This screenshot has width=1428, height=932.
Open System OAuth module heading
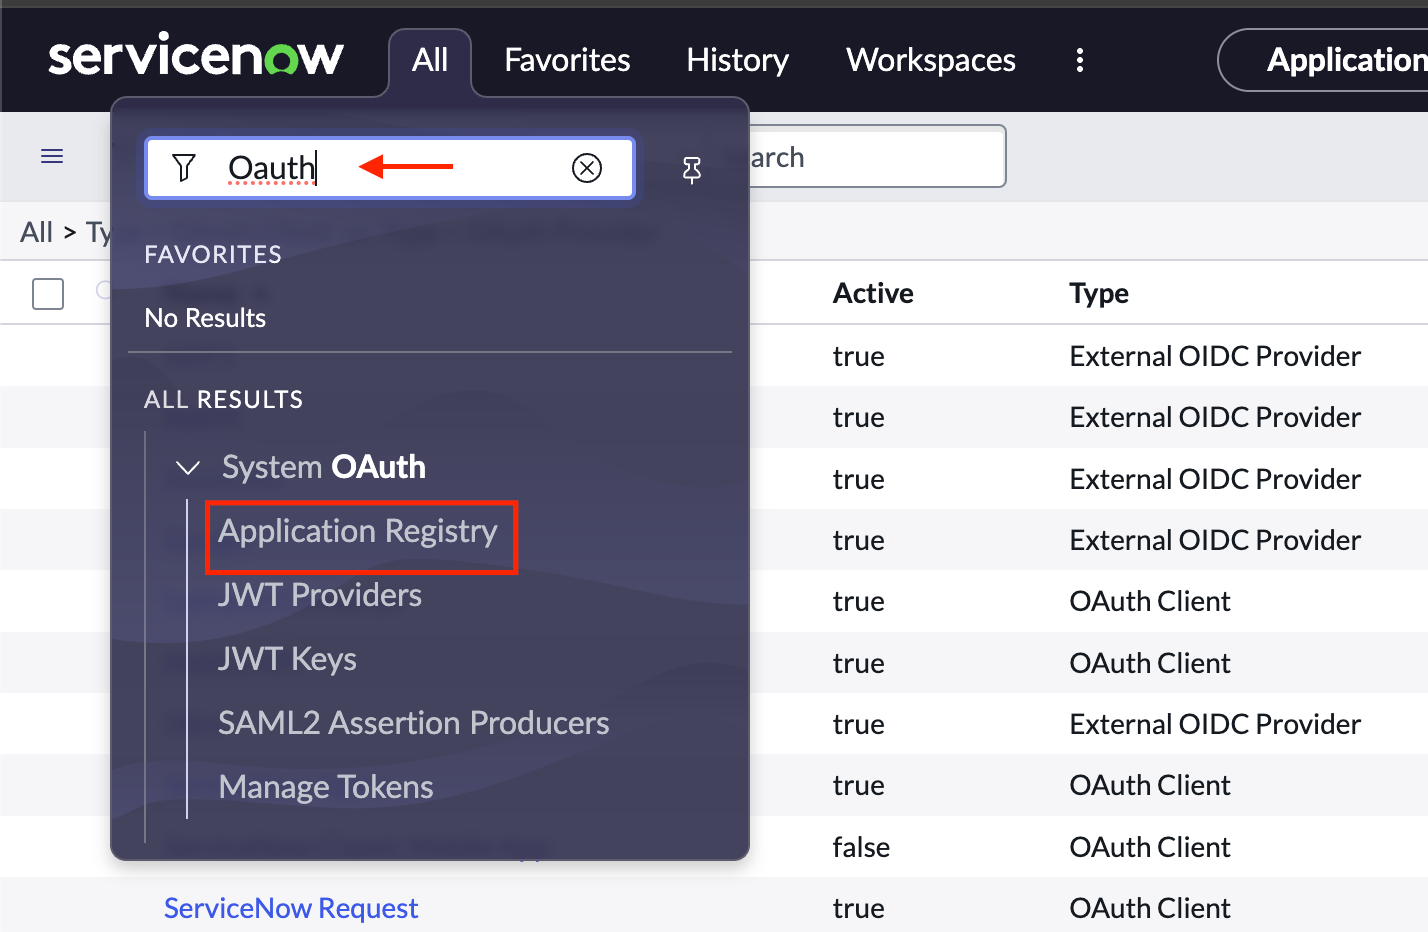tap(324, 467)
